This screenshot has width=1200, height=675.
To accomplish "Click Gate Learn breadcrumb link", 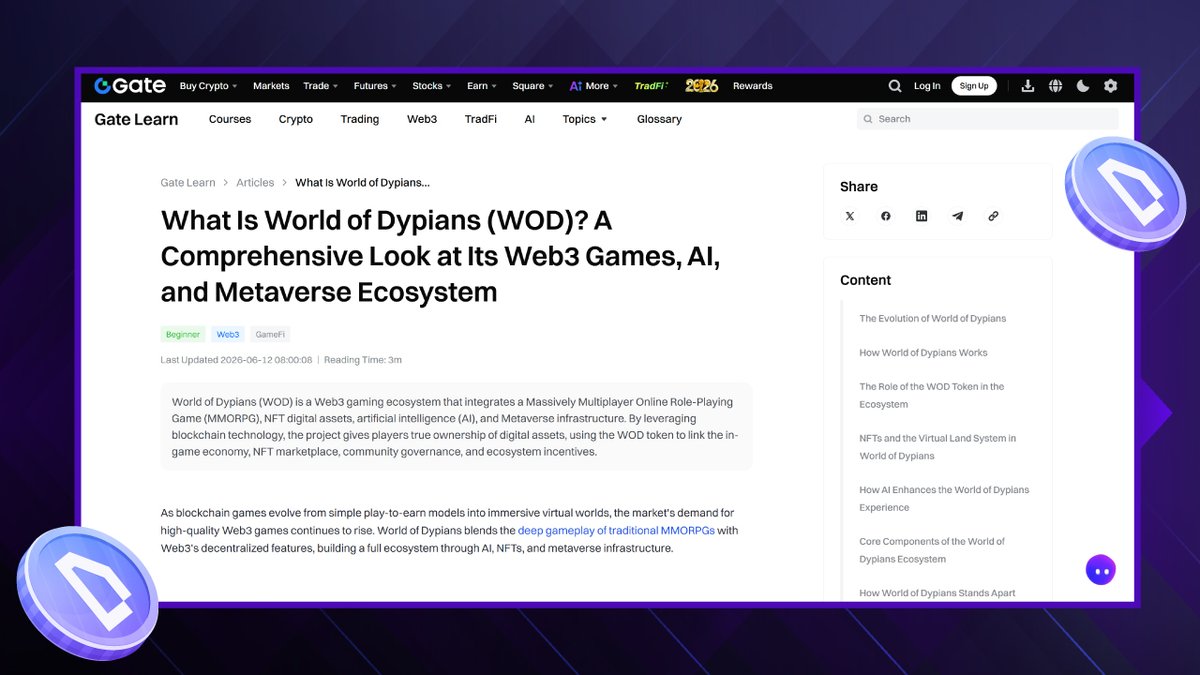I will [188, 183].
